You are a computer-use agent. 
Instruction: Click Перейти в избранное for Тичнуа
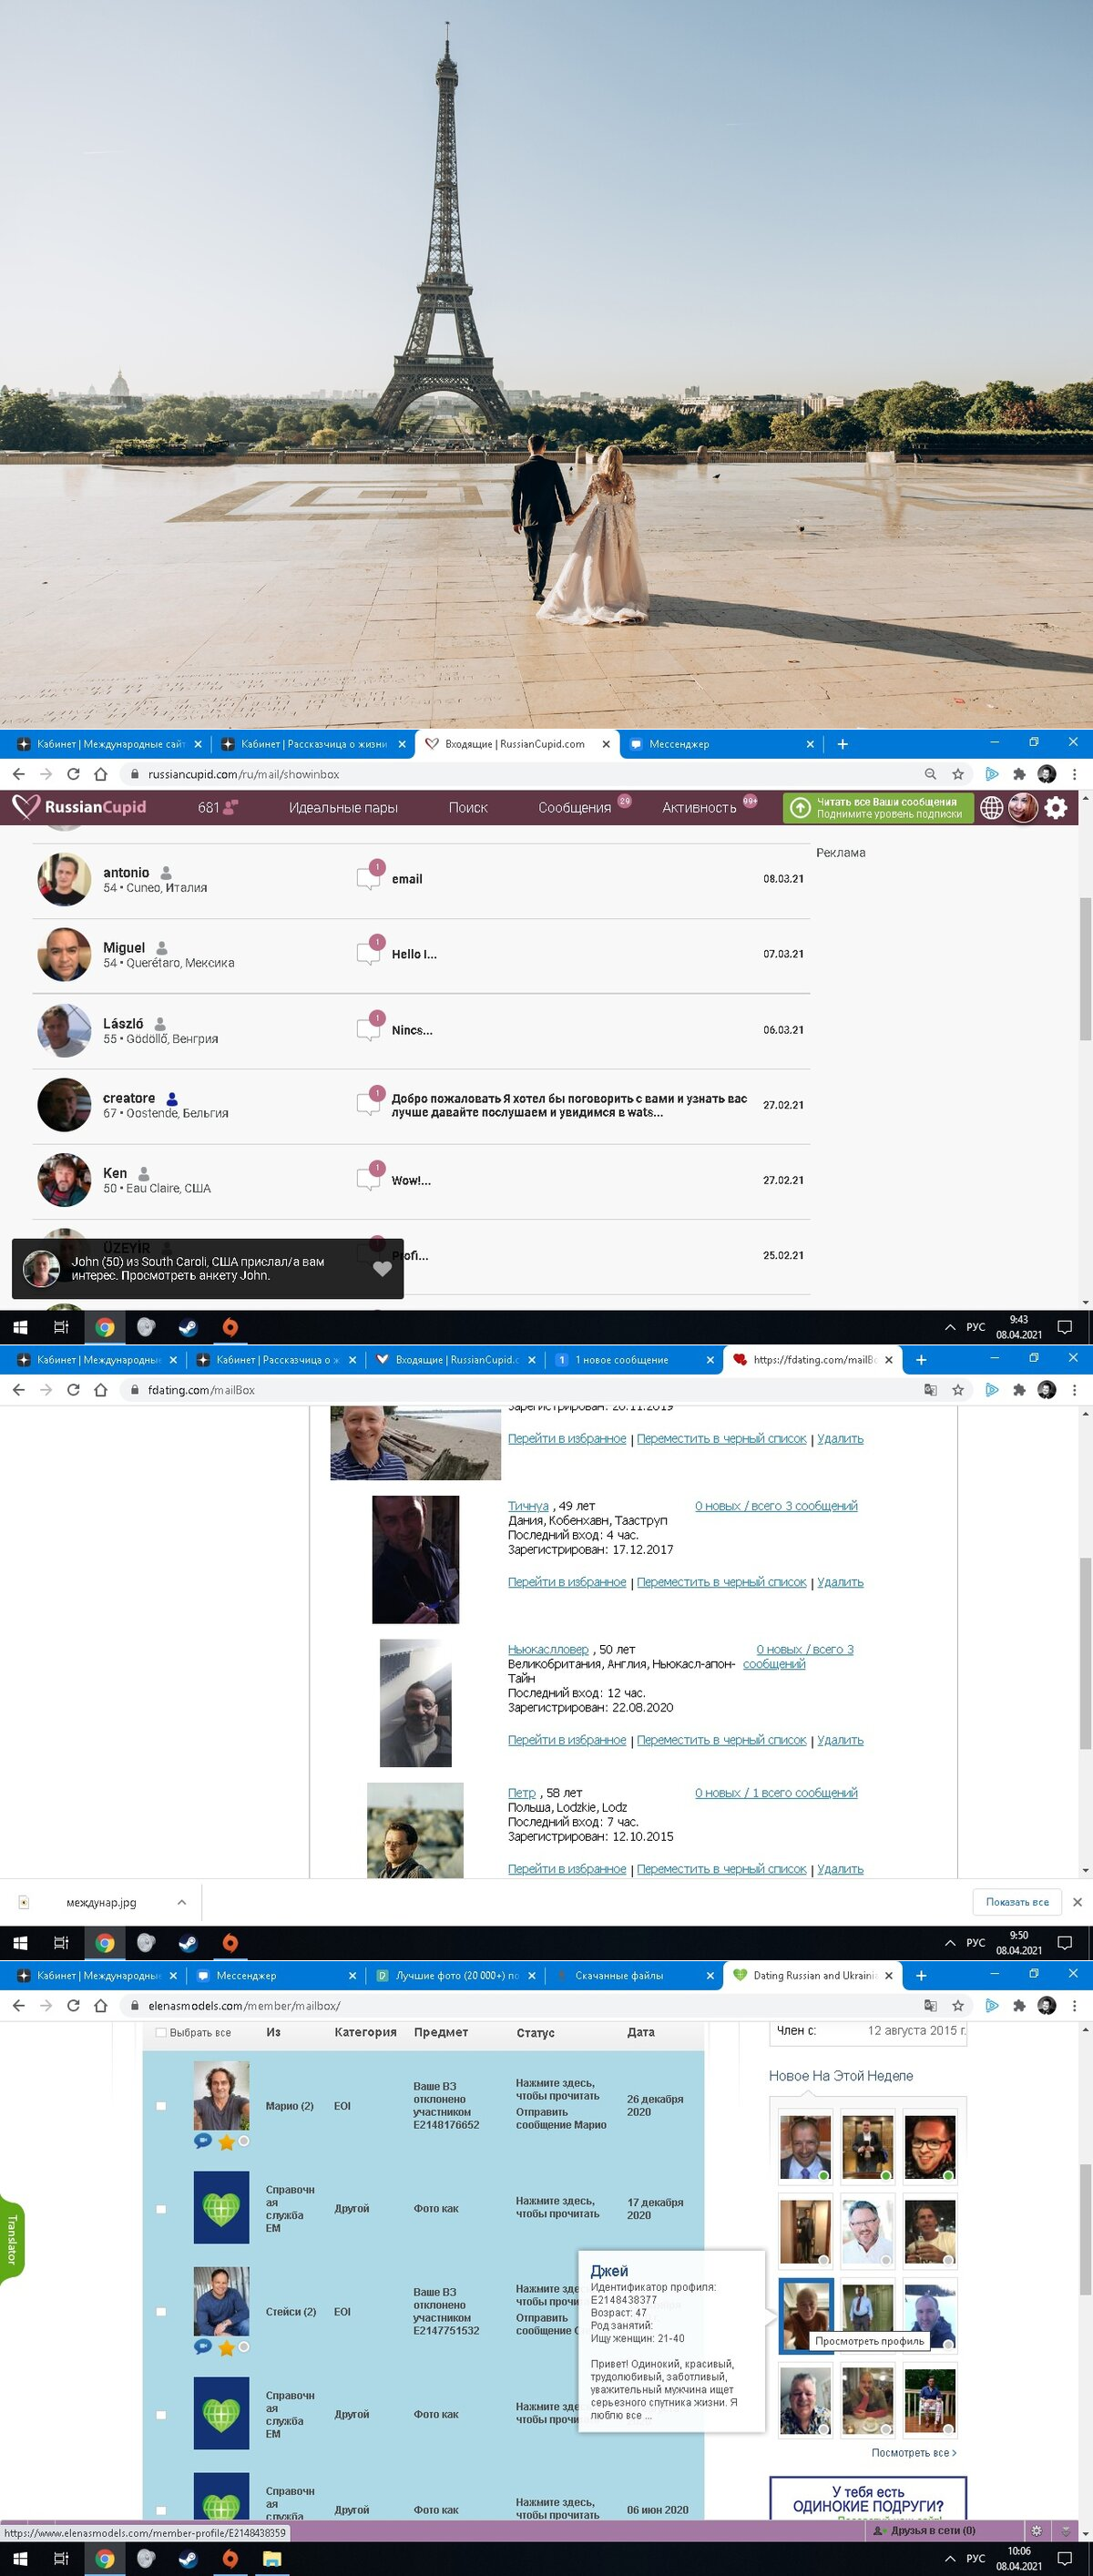click(x=567, y=1582)
